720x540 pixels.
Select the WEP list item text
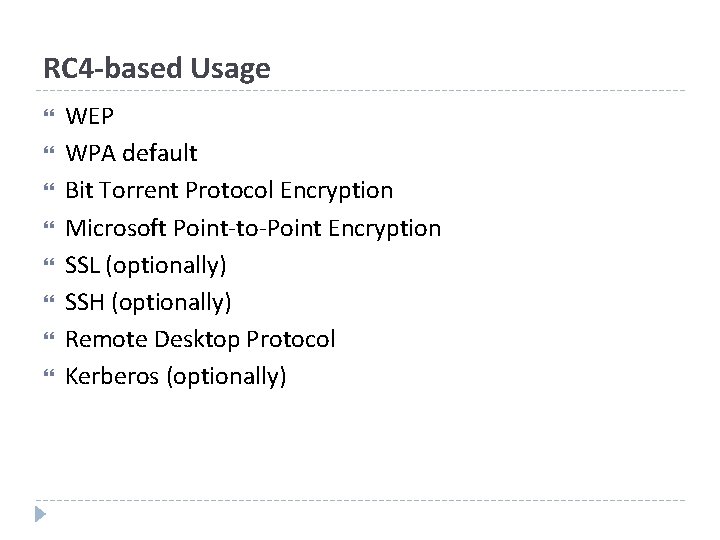point(90,116)
